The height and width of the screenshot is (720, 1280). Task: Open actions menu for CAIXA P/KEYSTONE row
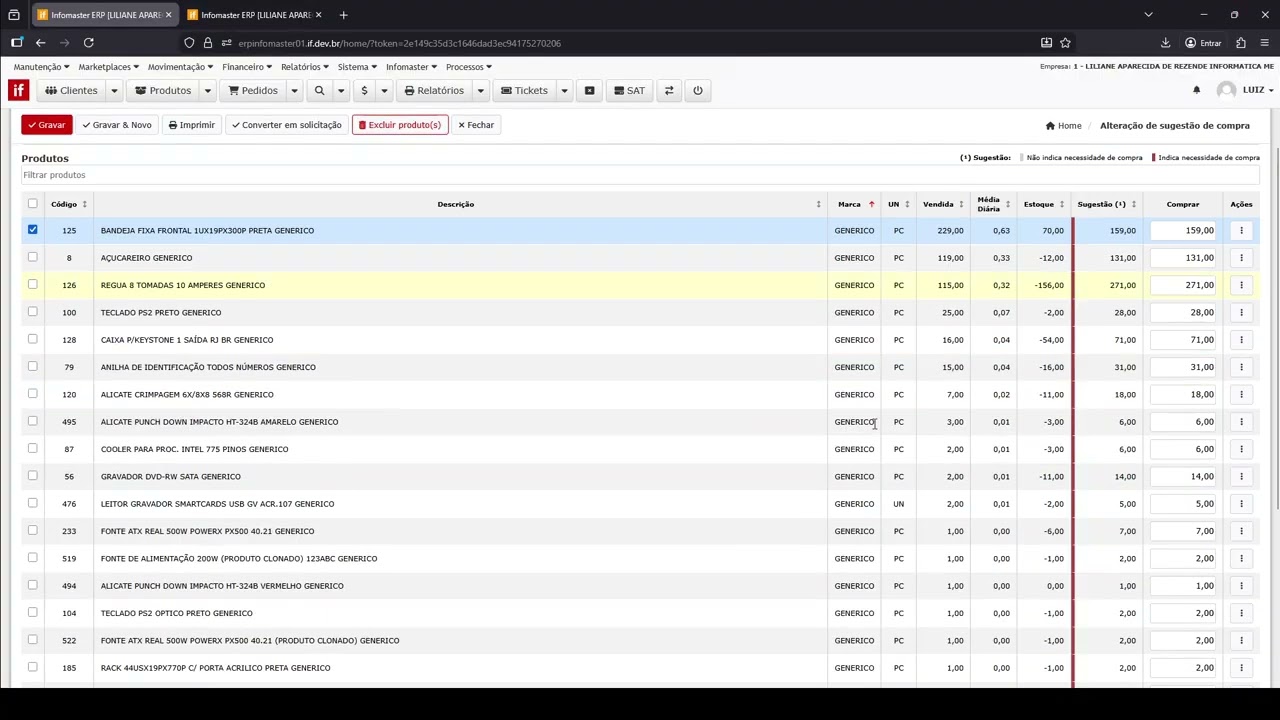pyautogui.click(x=1241, y=340)
